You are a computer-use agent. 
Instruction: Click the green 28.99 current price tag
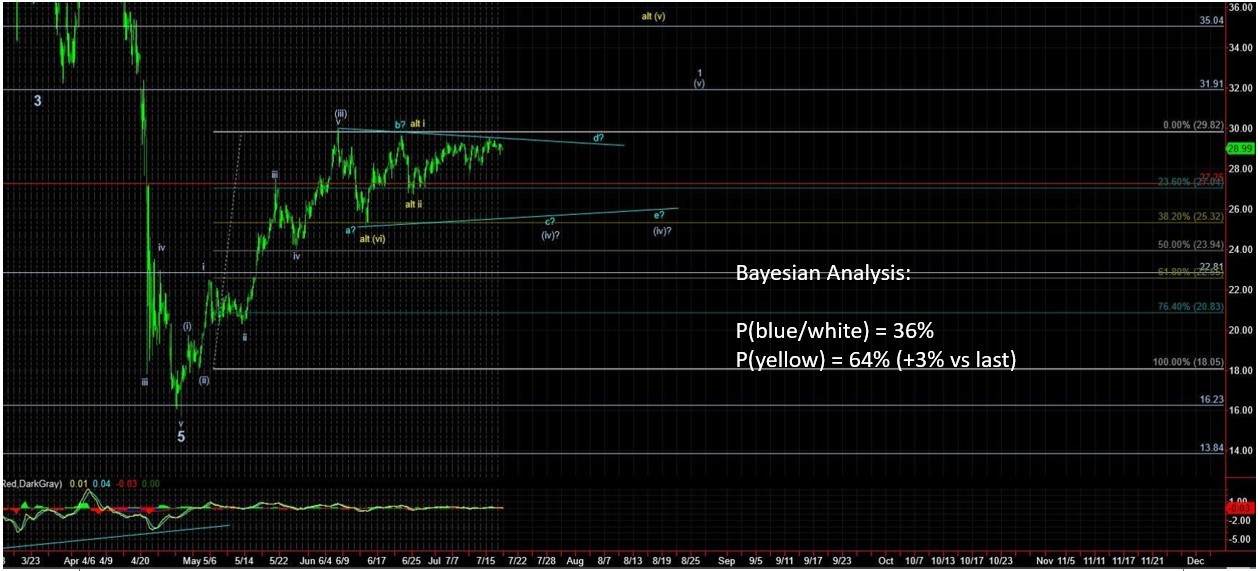[1241, 148]
